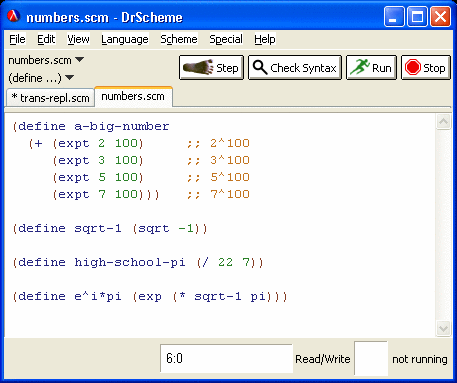The image size is (457, 383).
Task: Expand the (define ...) definitions dropdown
Action: click(41, 78)
